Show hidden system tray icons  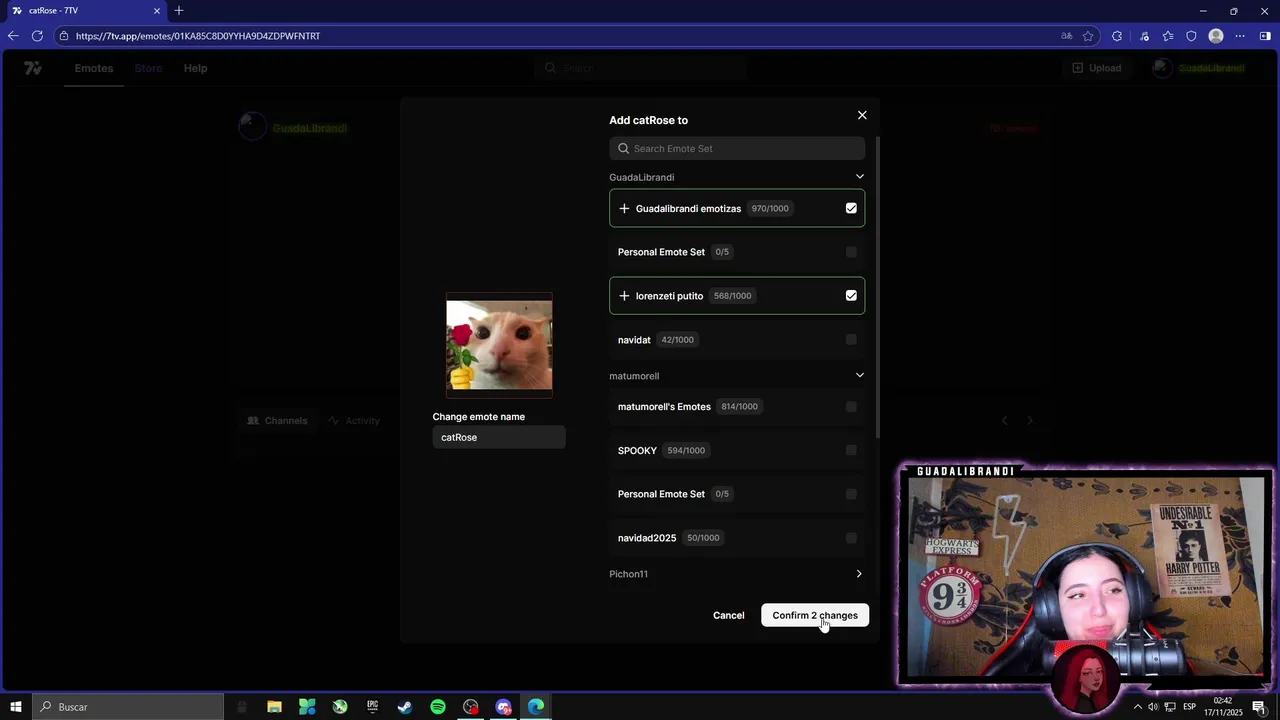(x=1137, y=707)
